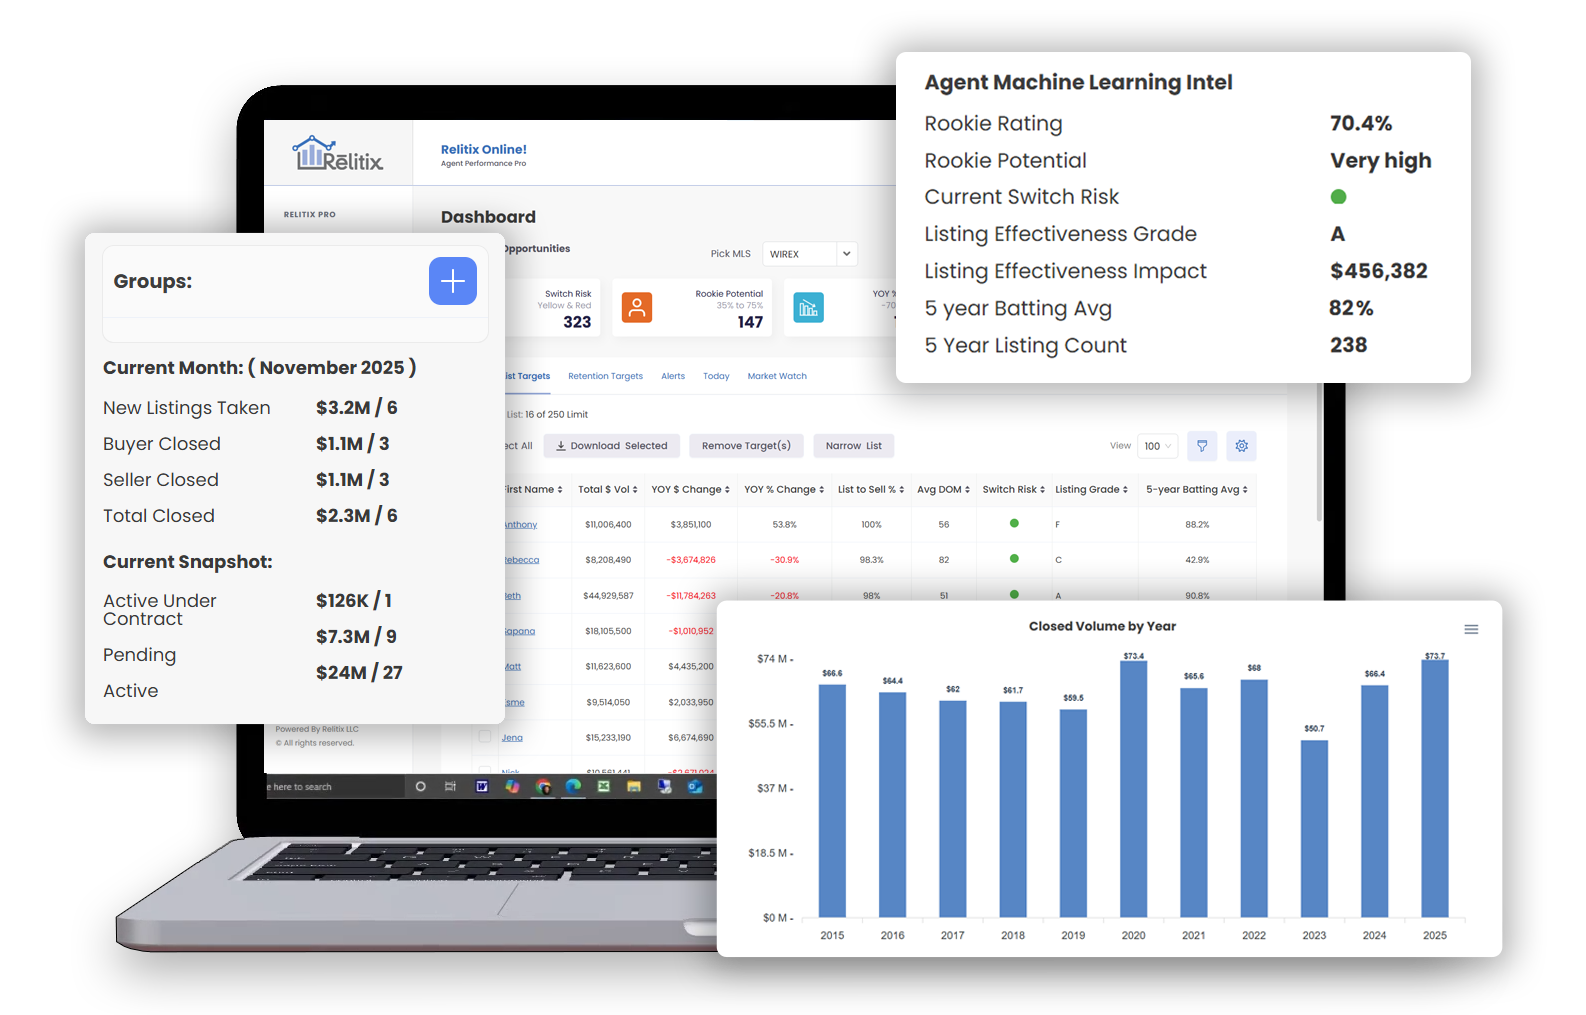The image size is (1586, 1015).
Task: Open agent Matt's profile link
Action: 513,667
